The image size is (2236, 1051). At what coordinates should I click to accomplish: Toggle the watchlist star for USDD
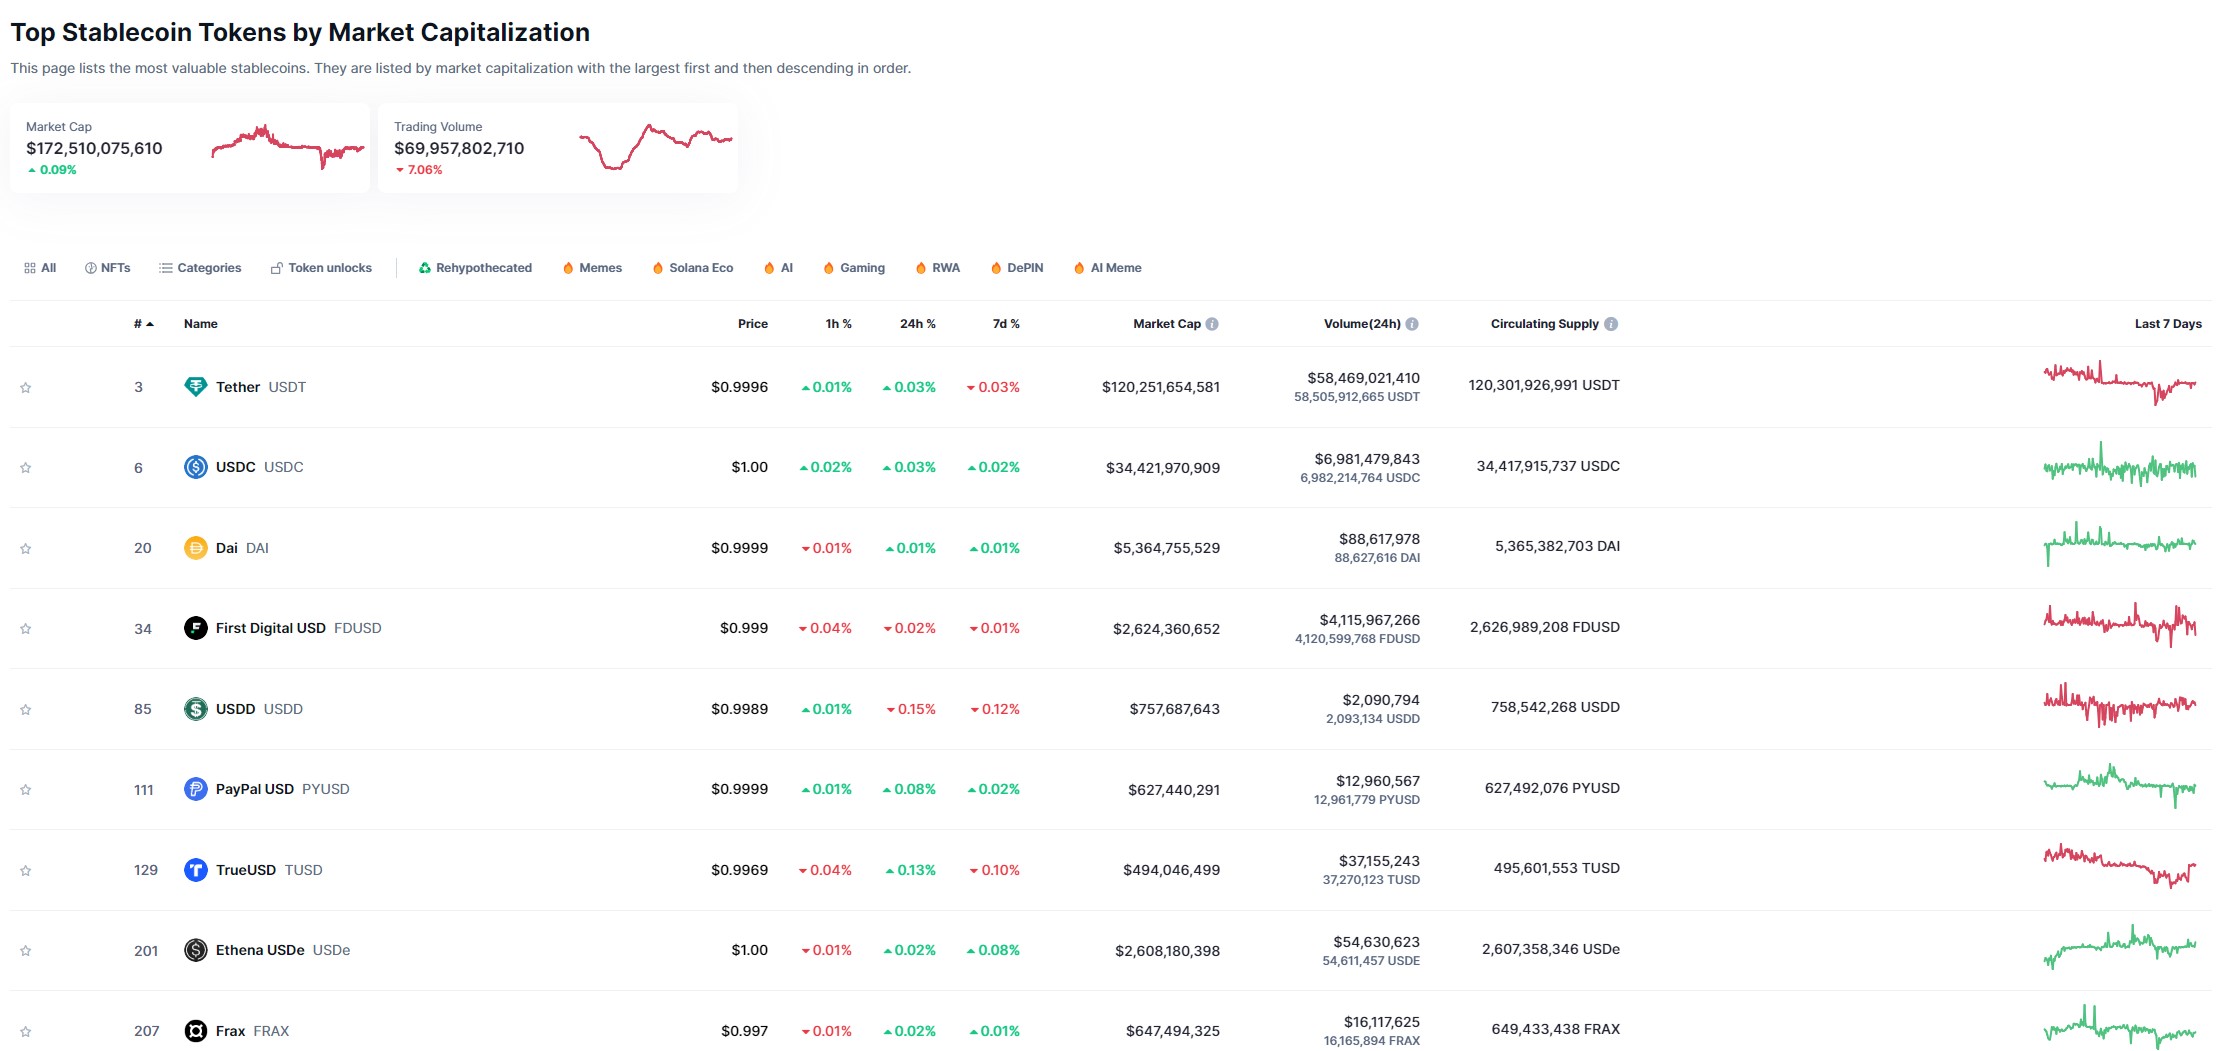click(26, 710)
